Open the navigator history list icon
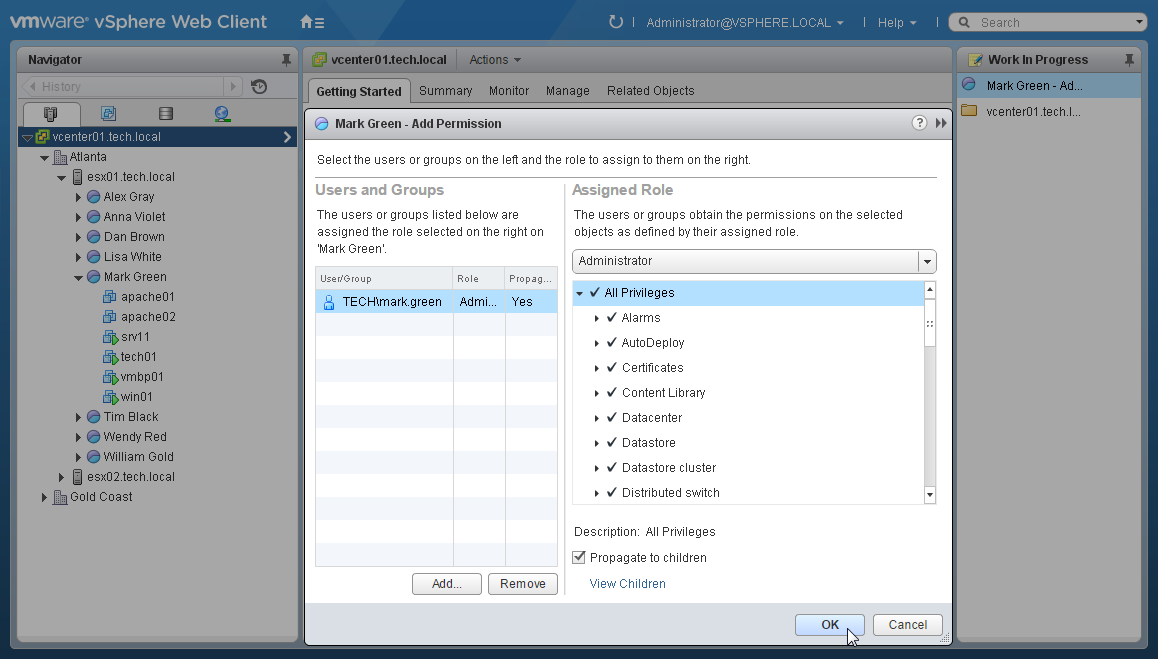 [x=258, y=86]
